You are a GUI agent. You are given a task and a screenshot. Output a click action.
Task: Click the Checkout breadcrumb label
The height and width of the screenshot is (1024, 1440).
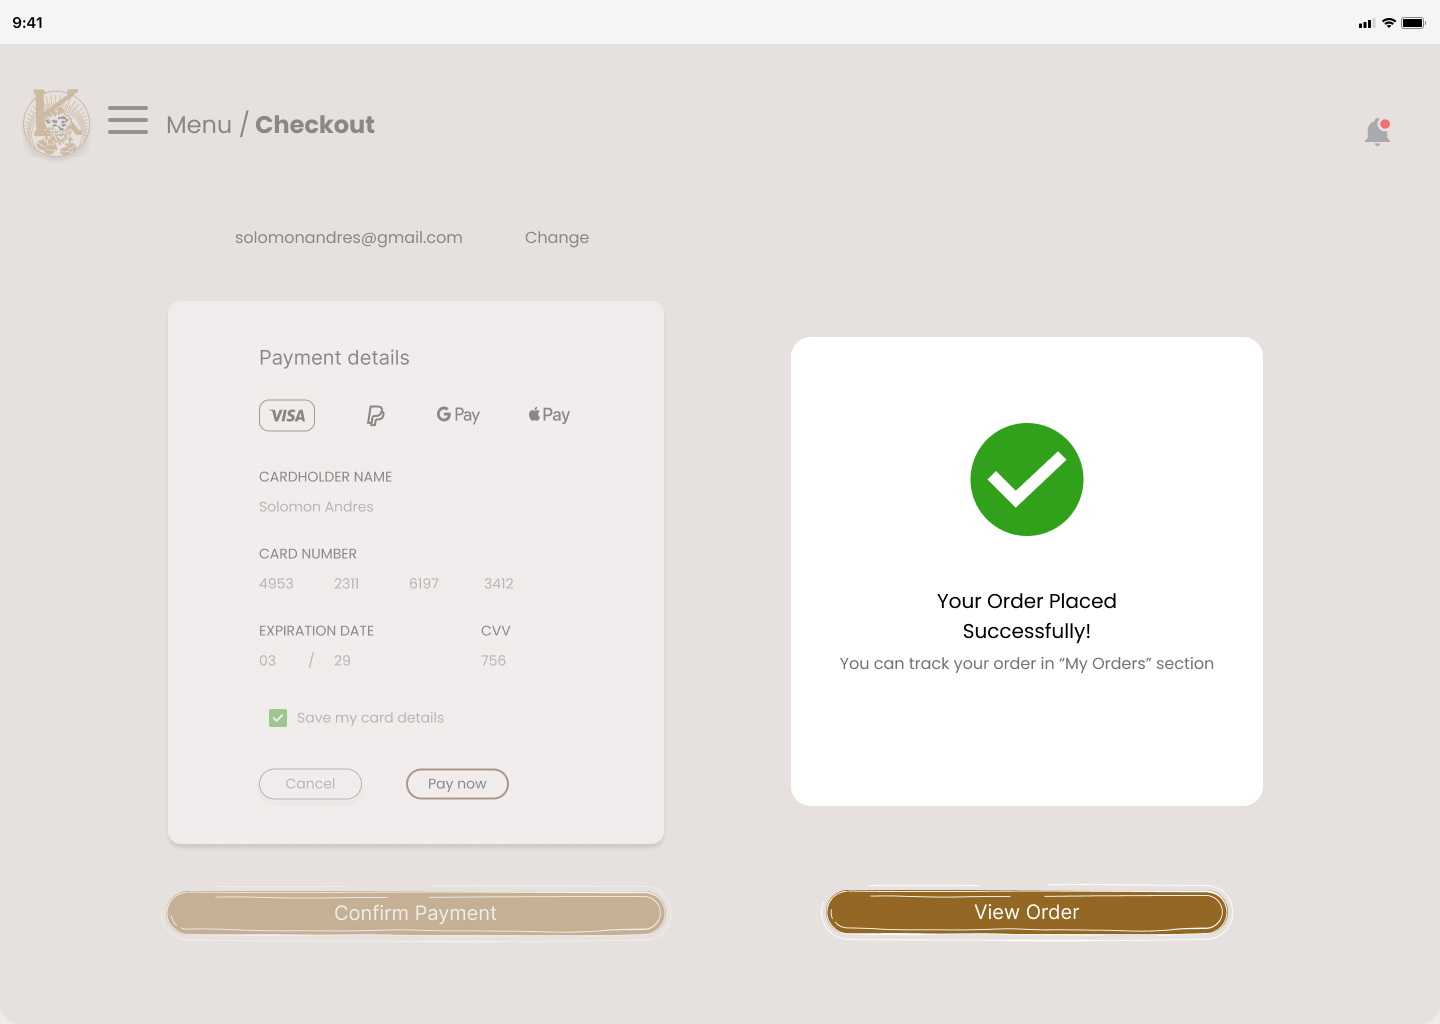[x=315, y=125]
